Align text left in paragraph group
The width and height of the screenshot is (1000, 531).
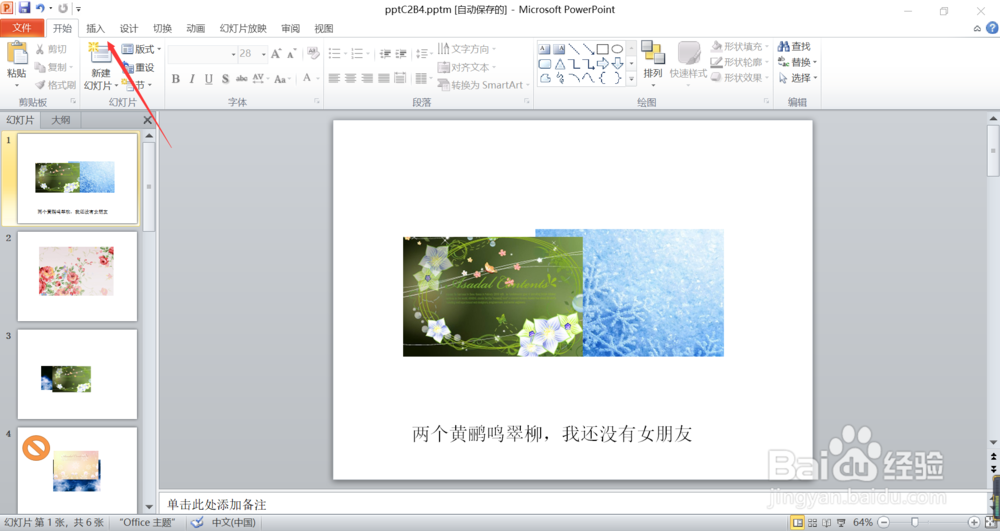(334, 78)
